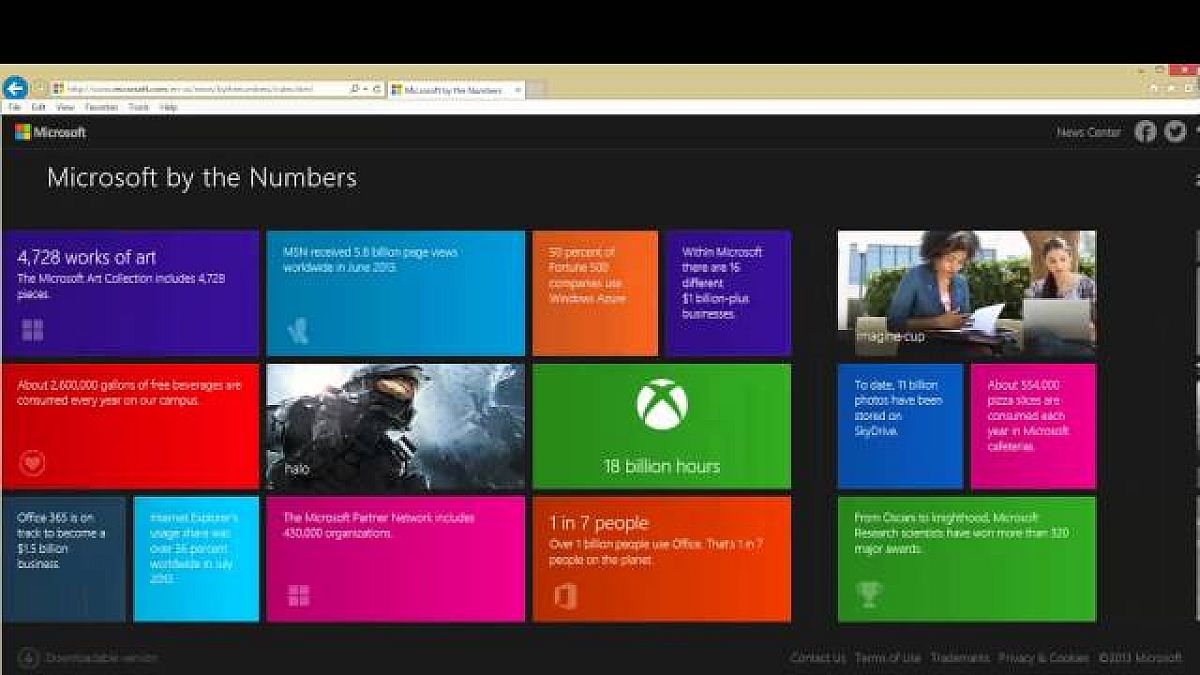Screen dimensions: 1200x675
Task: Open Microsoft's Facebook page icon
Action: tap(1146, 131)
